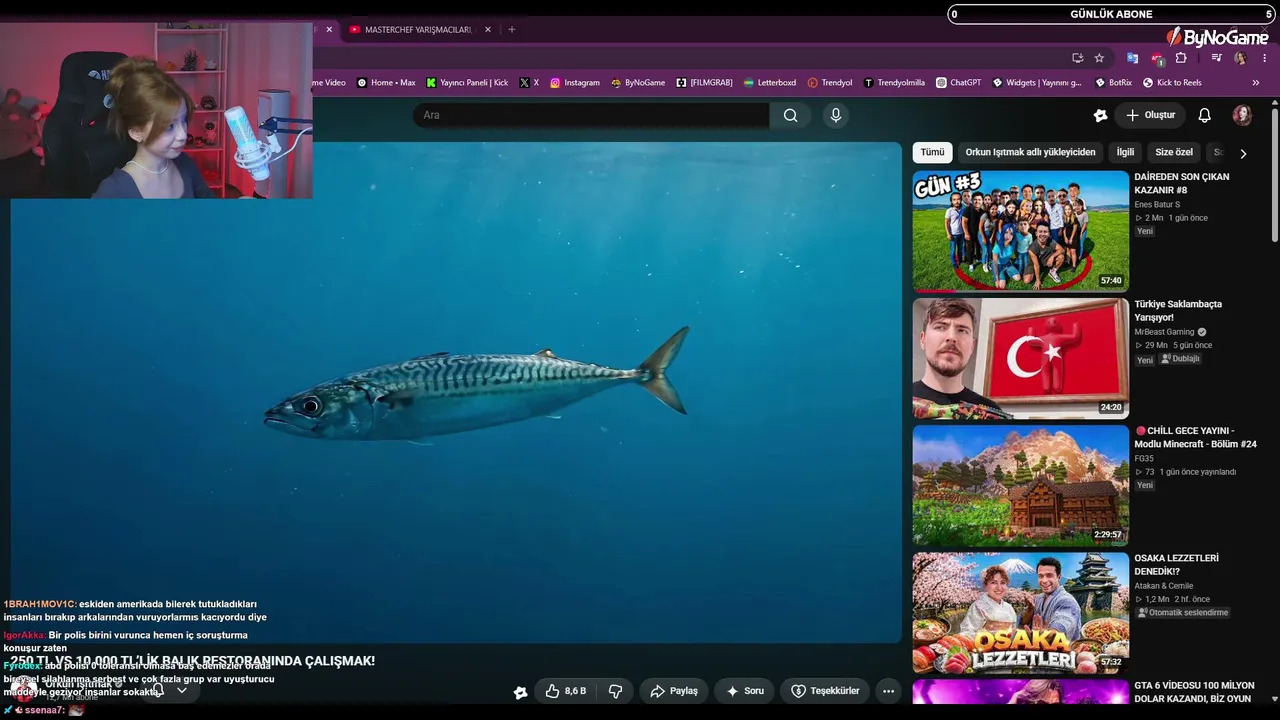Open the [FILMGRAB] bookmark
Viewport: 1280px width, 720px height.
click(705, 83)
